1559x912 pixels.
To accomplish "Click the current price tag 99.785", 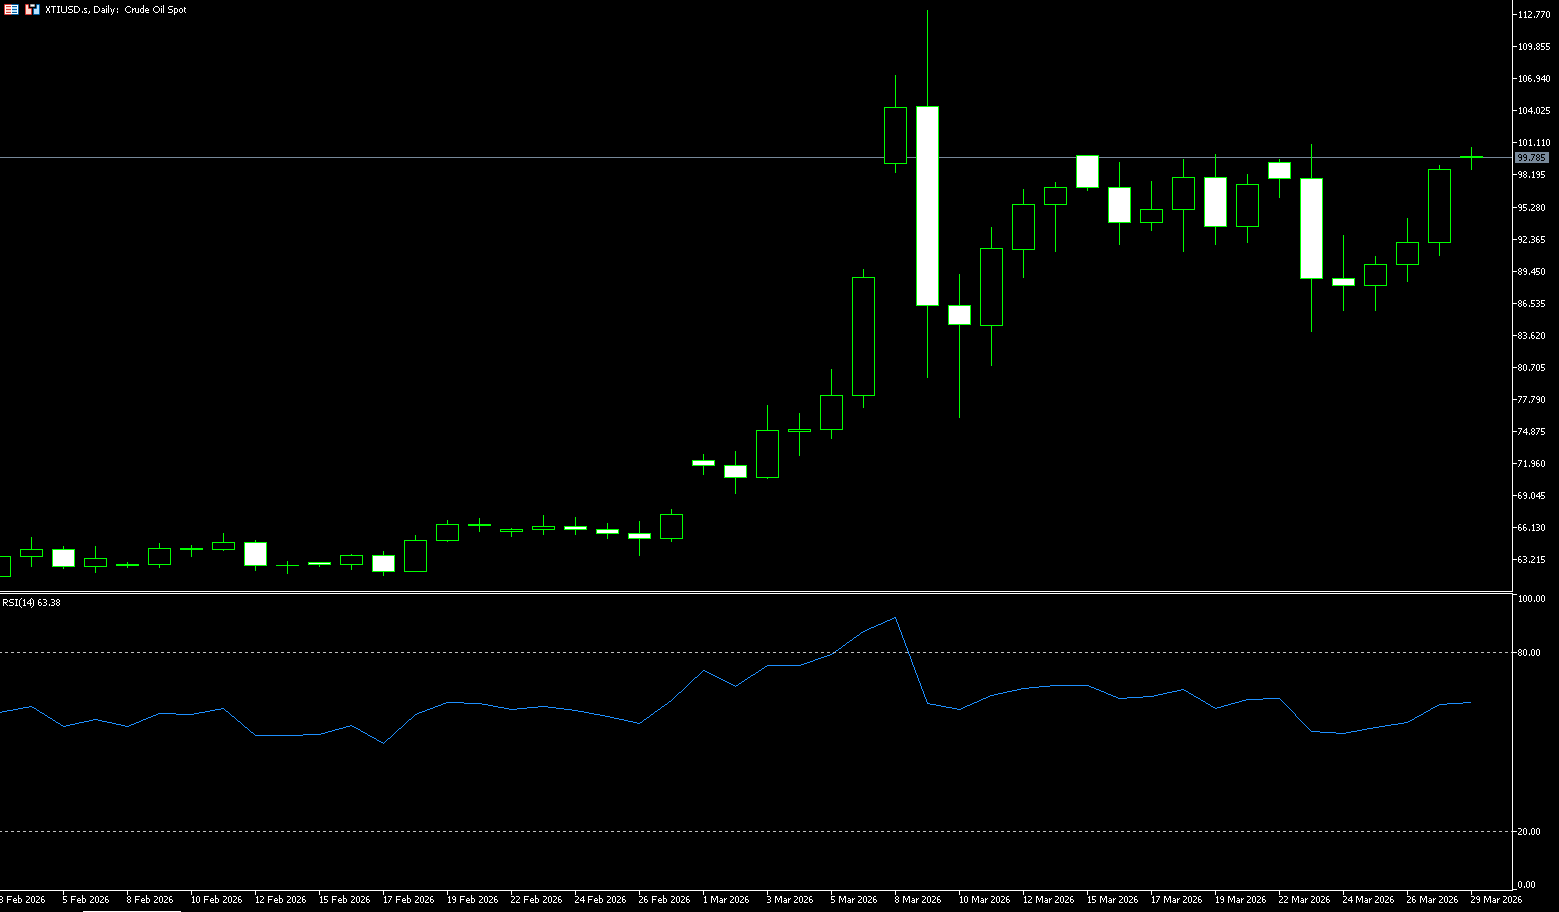I will (x=1531, y=158).
